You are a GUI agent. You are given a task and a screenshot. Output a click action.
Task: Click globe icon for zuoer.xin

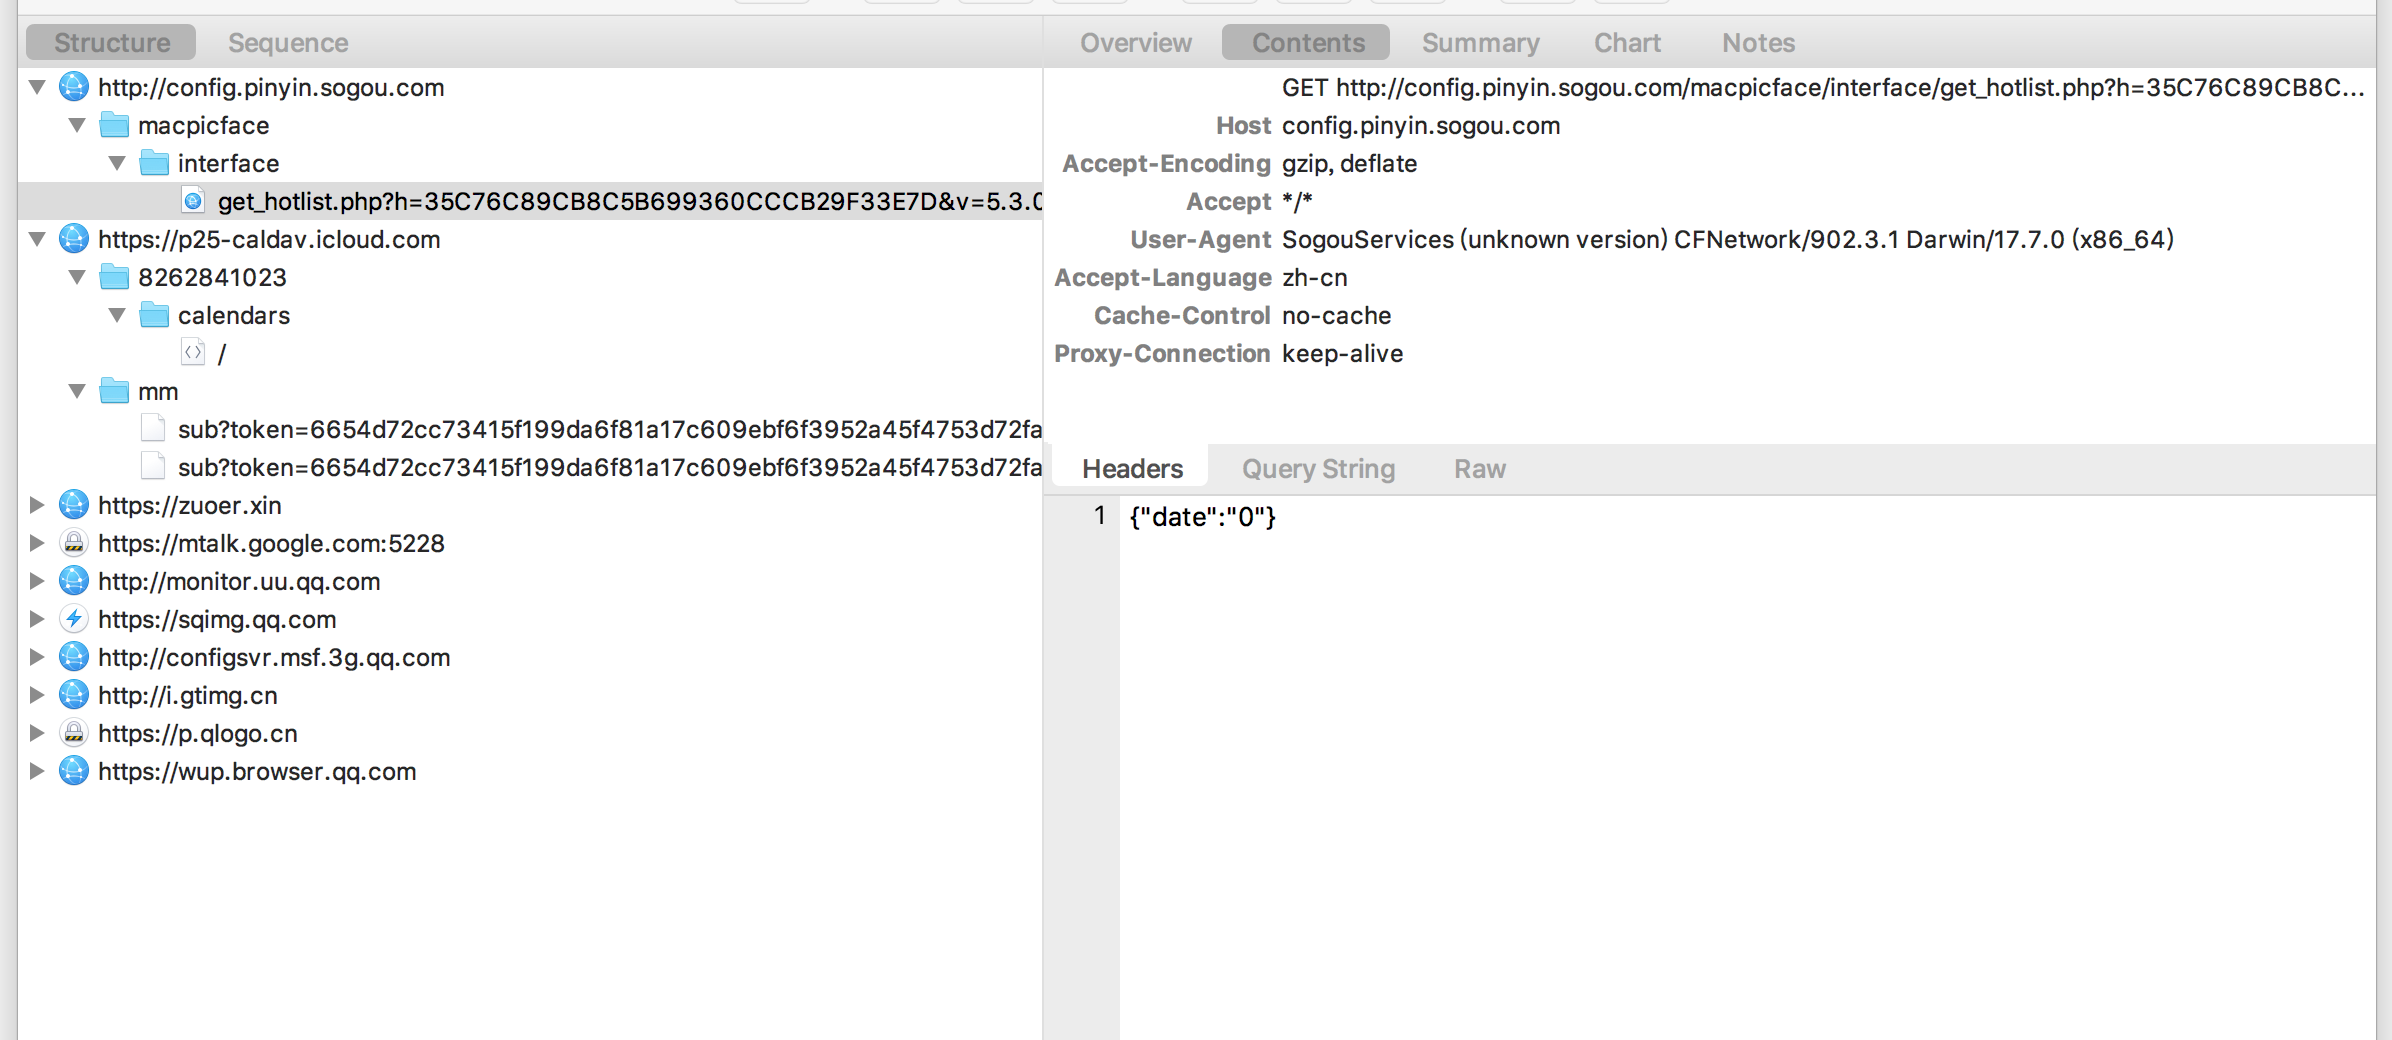point(74,505)
